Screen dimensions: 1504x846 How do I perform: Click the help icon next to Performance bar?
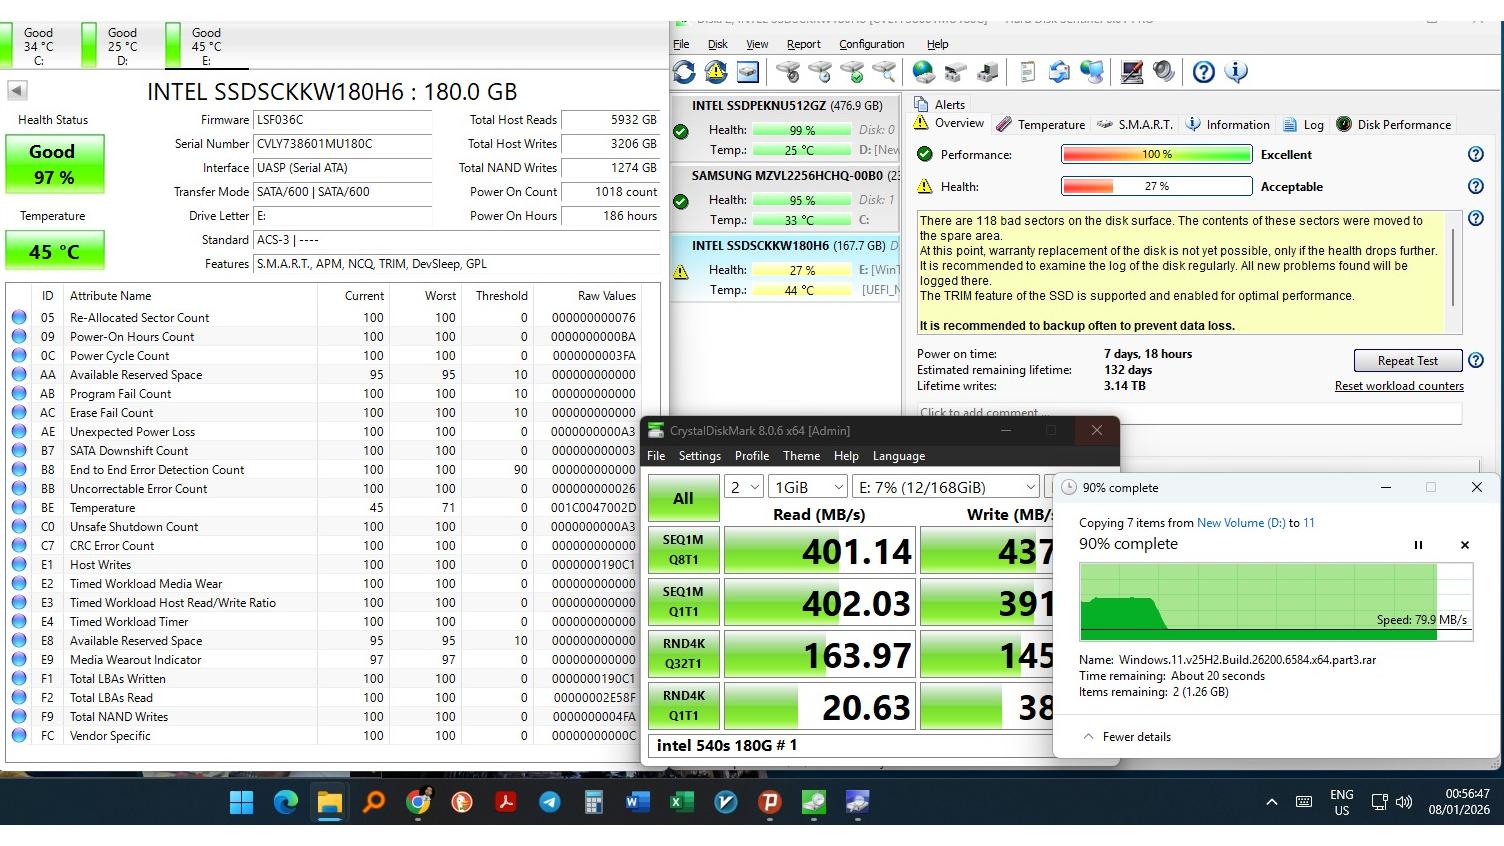[1474, 154]
